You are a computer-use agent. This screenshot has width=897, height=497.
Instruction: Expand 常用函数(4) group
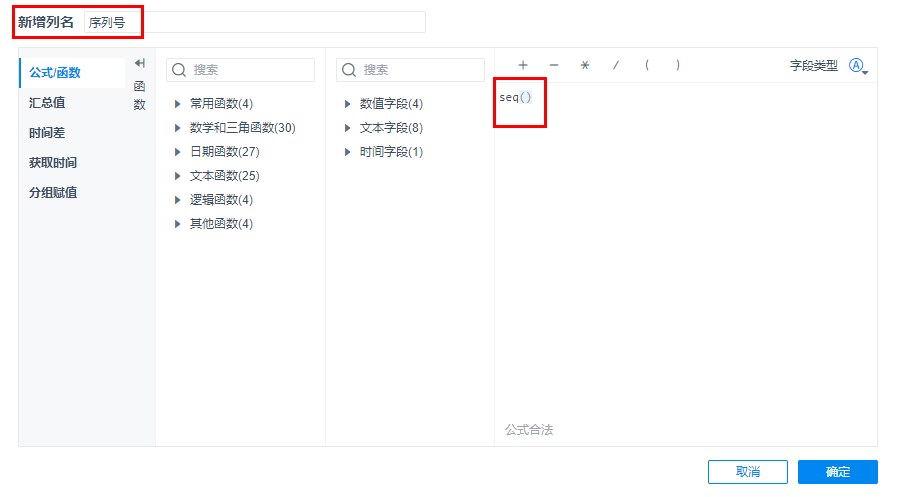[x=177, y=104]
